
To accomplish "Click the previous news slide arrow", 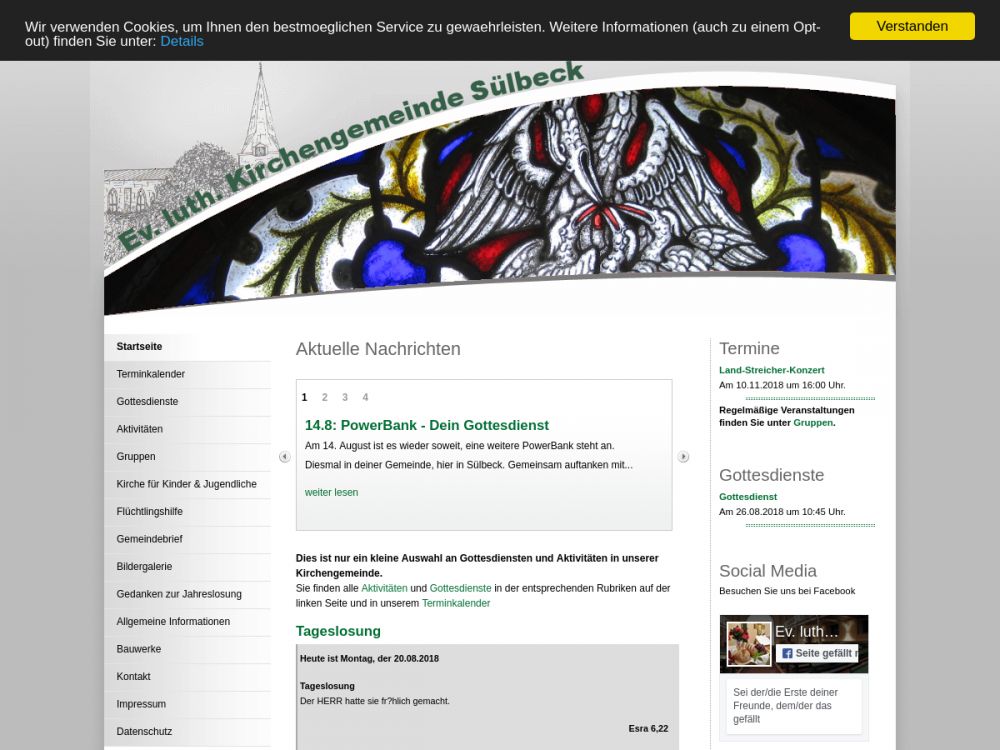I will coord(284,457).
